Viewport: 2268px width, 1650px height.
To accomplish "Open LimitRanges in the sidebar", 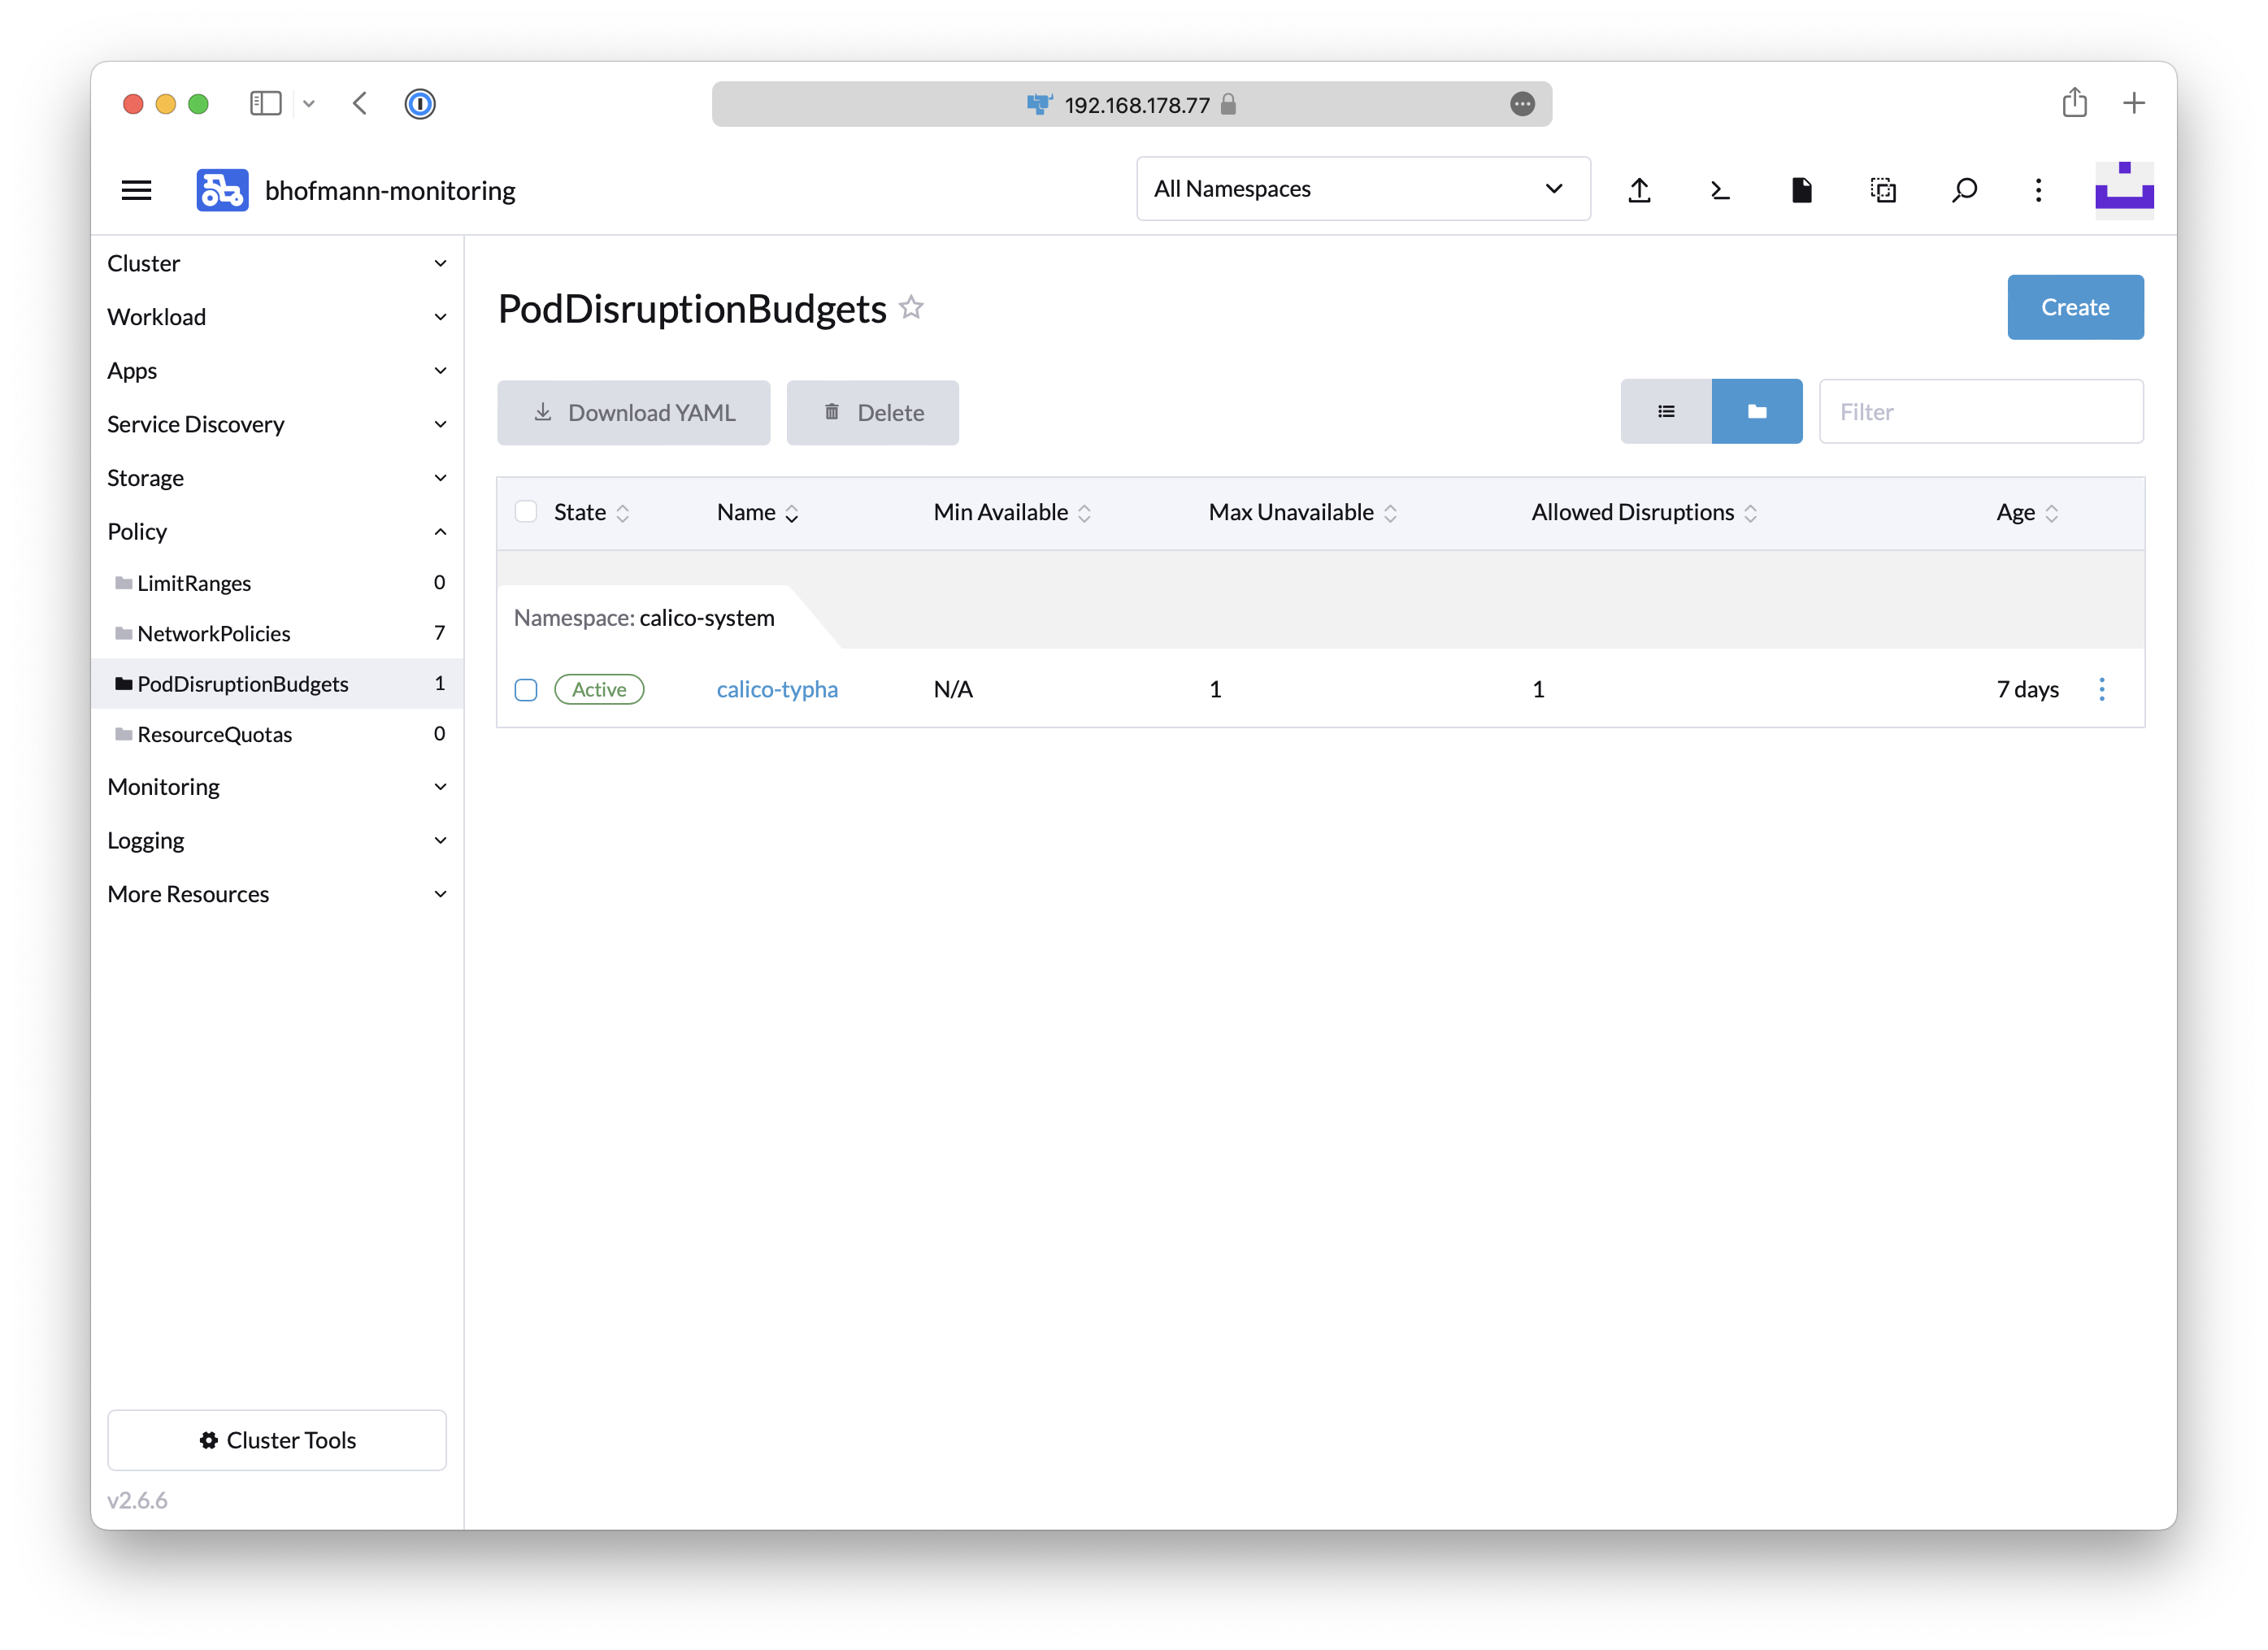I will pyautogui.click(x=277, y=583).
